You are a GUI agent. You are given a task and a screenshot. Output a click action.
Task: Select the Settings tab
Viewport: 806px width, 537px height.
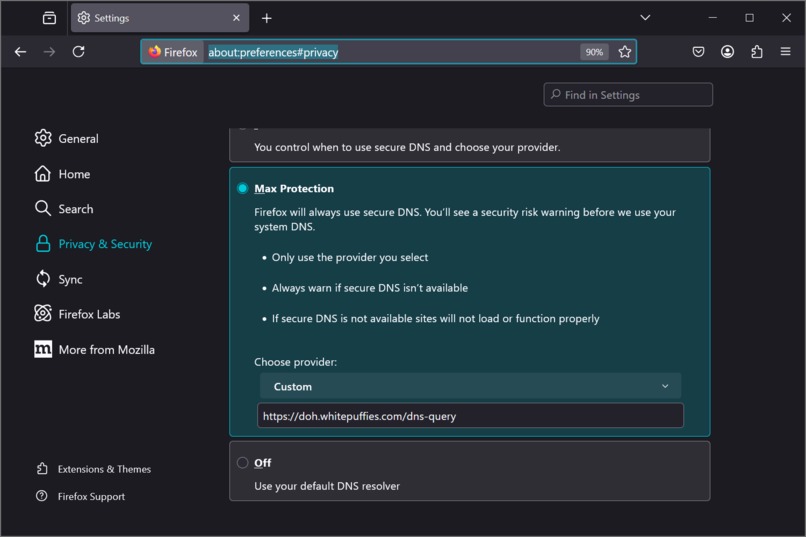pyautogui.click(x=160, y=18)
